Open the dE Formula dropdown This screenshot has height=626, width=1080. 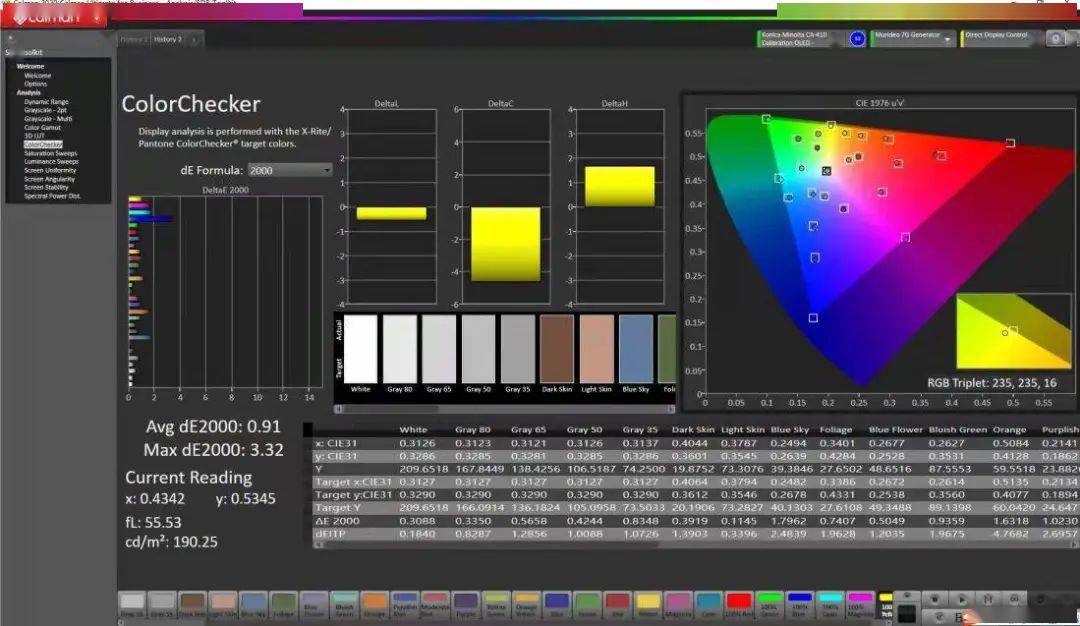[290, 170]
